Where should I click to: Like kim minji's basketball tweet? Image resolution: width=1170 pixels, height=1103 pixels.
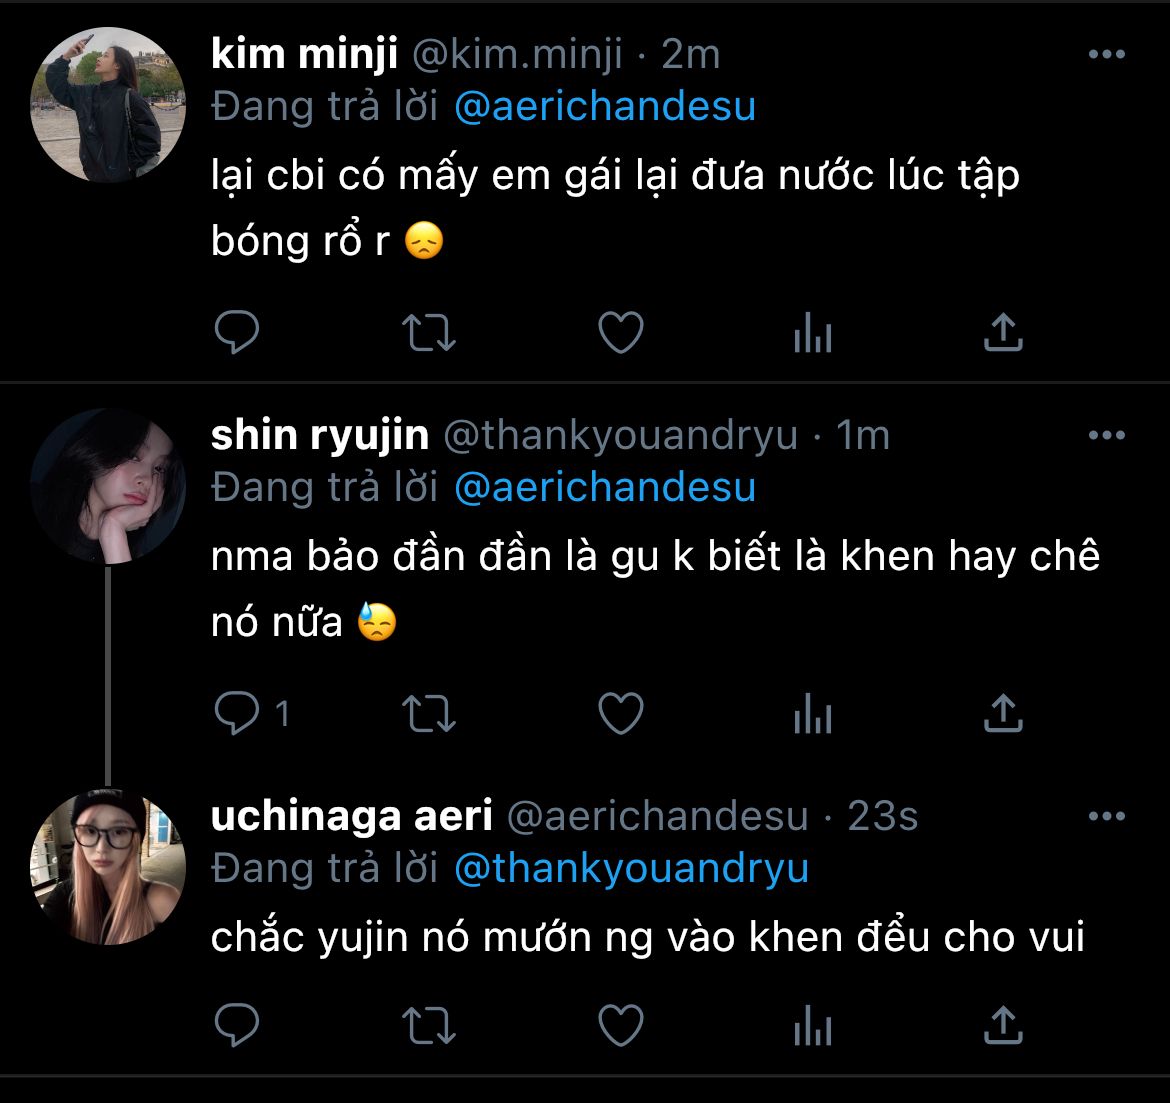coord(620,333)
